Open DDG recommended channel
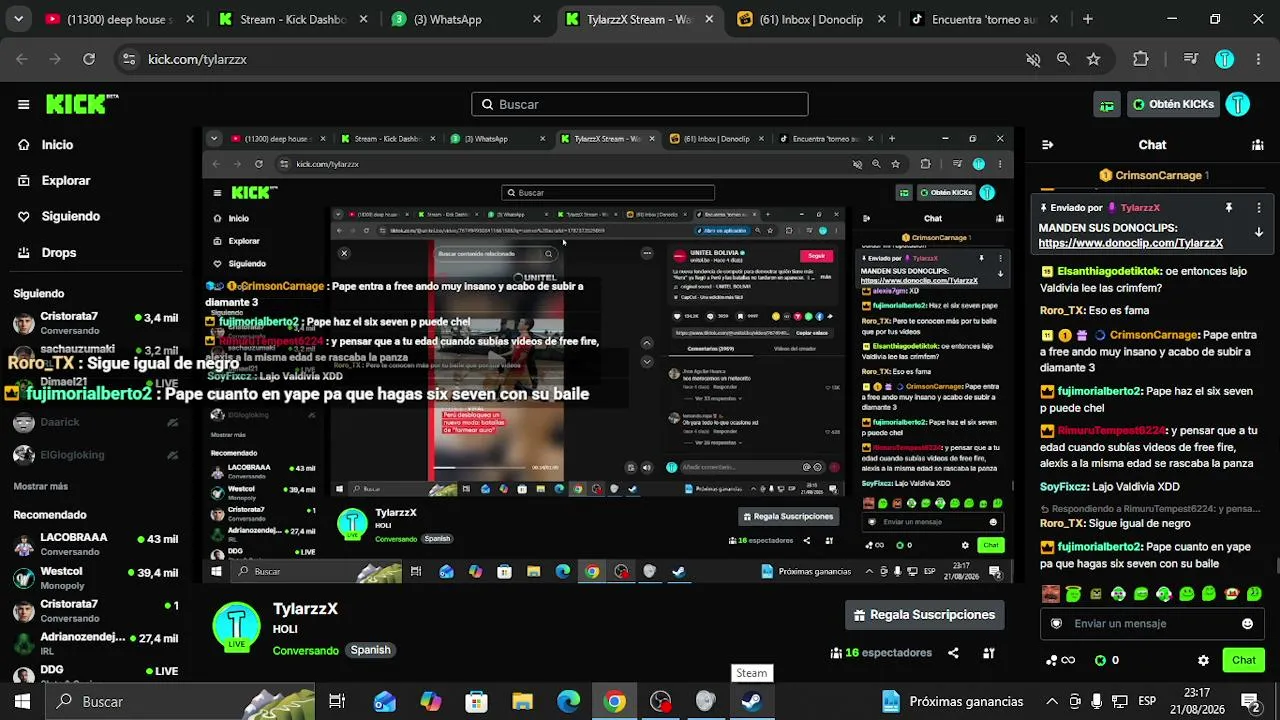This screenshot has height=720, width=1280. (95, 675)
